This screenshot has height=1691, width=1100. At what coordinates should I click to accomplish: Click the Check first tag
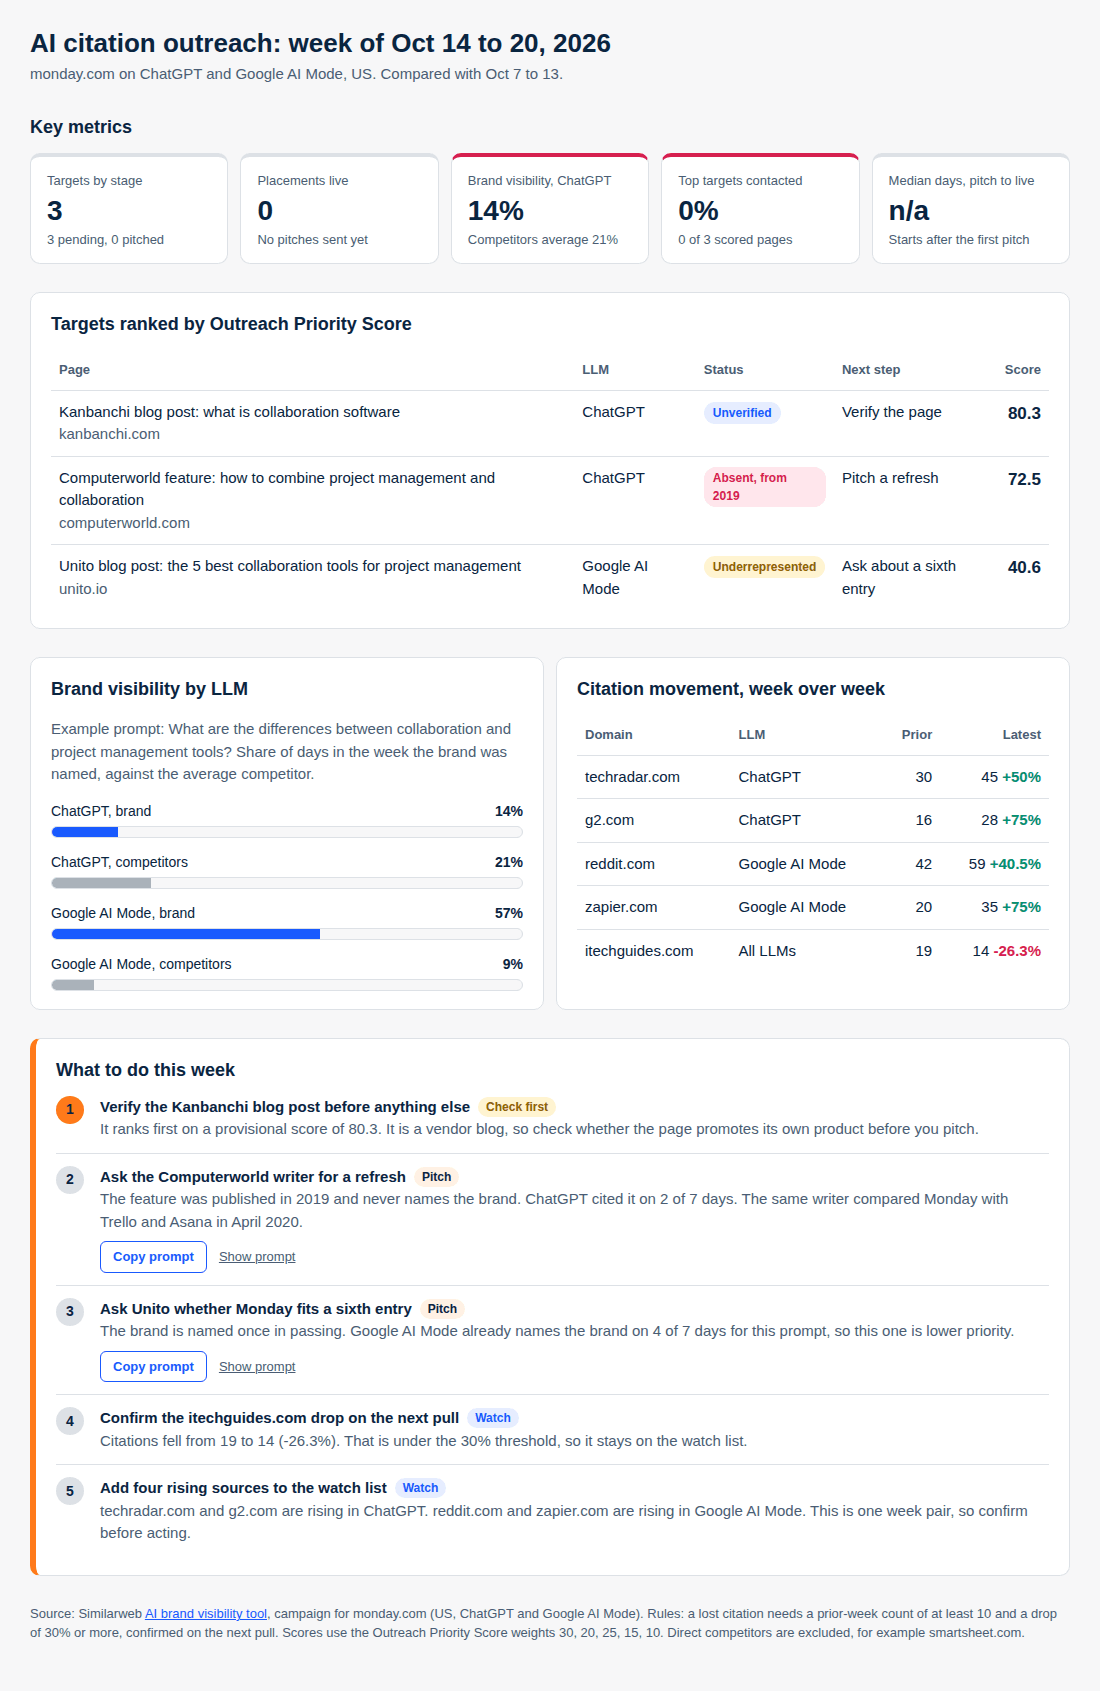(517, 1107)
